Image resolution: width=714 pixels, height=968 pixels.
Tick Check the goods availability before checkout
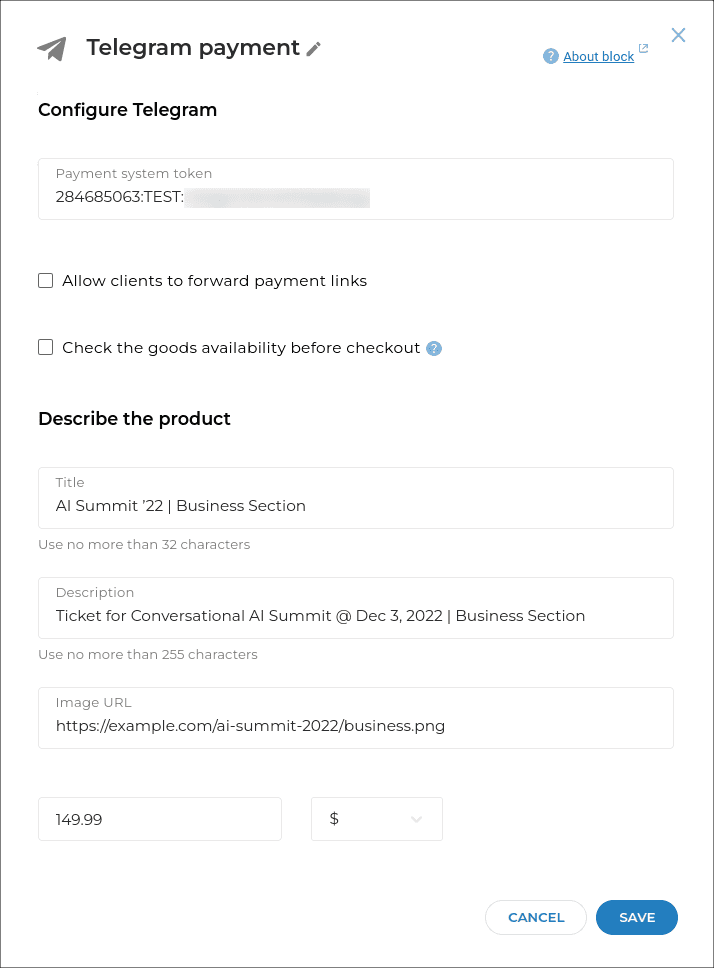click(45, 348)
